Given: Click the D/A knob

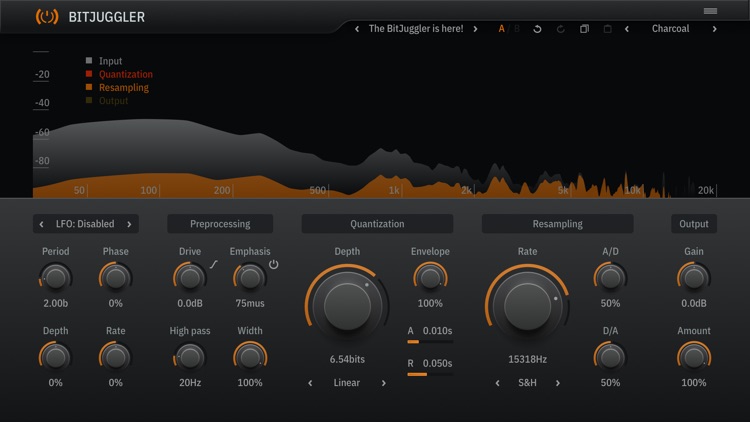Looking at the screenshot, I should (x=610, y=357).
